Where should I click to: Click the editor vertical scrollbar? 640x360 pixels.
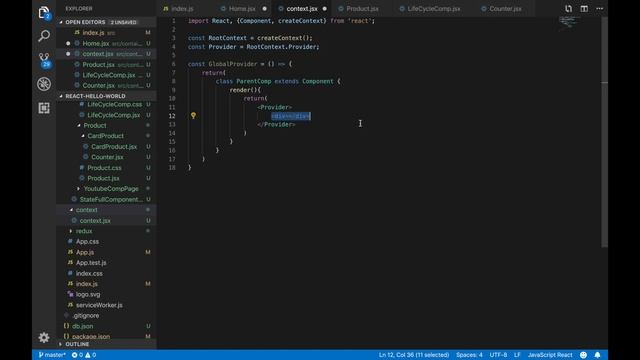coord(604,131)
